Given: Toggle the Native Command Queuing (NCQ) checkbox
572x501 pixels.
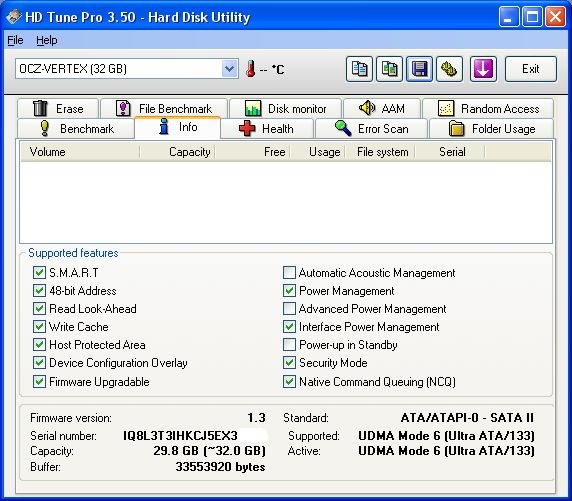Looking at the screenshot, I should pos(289,382).
